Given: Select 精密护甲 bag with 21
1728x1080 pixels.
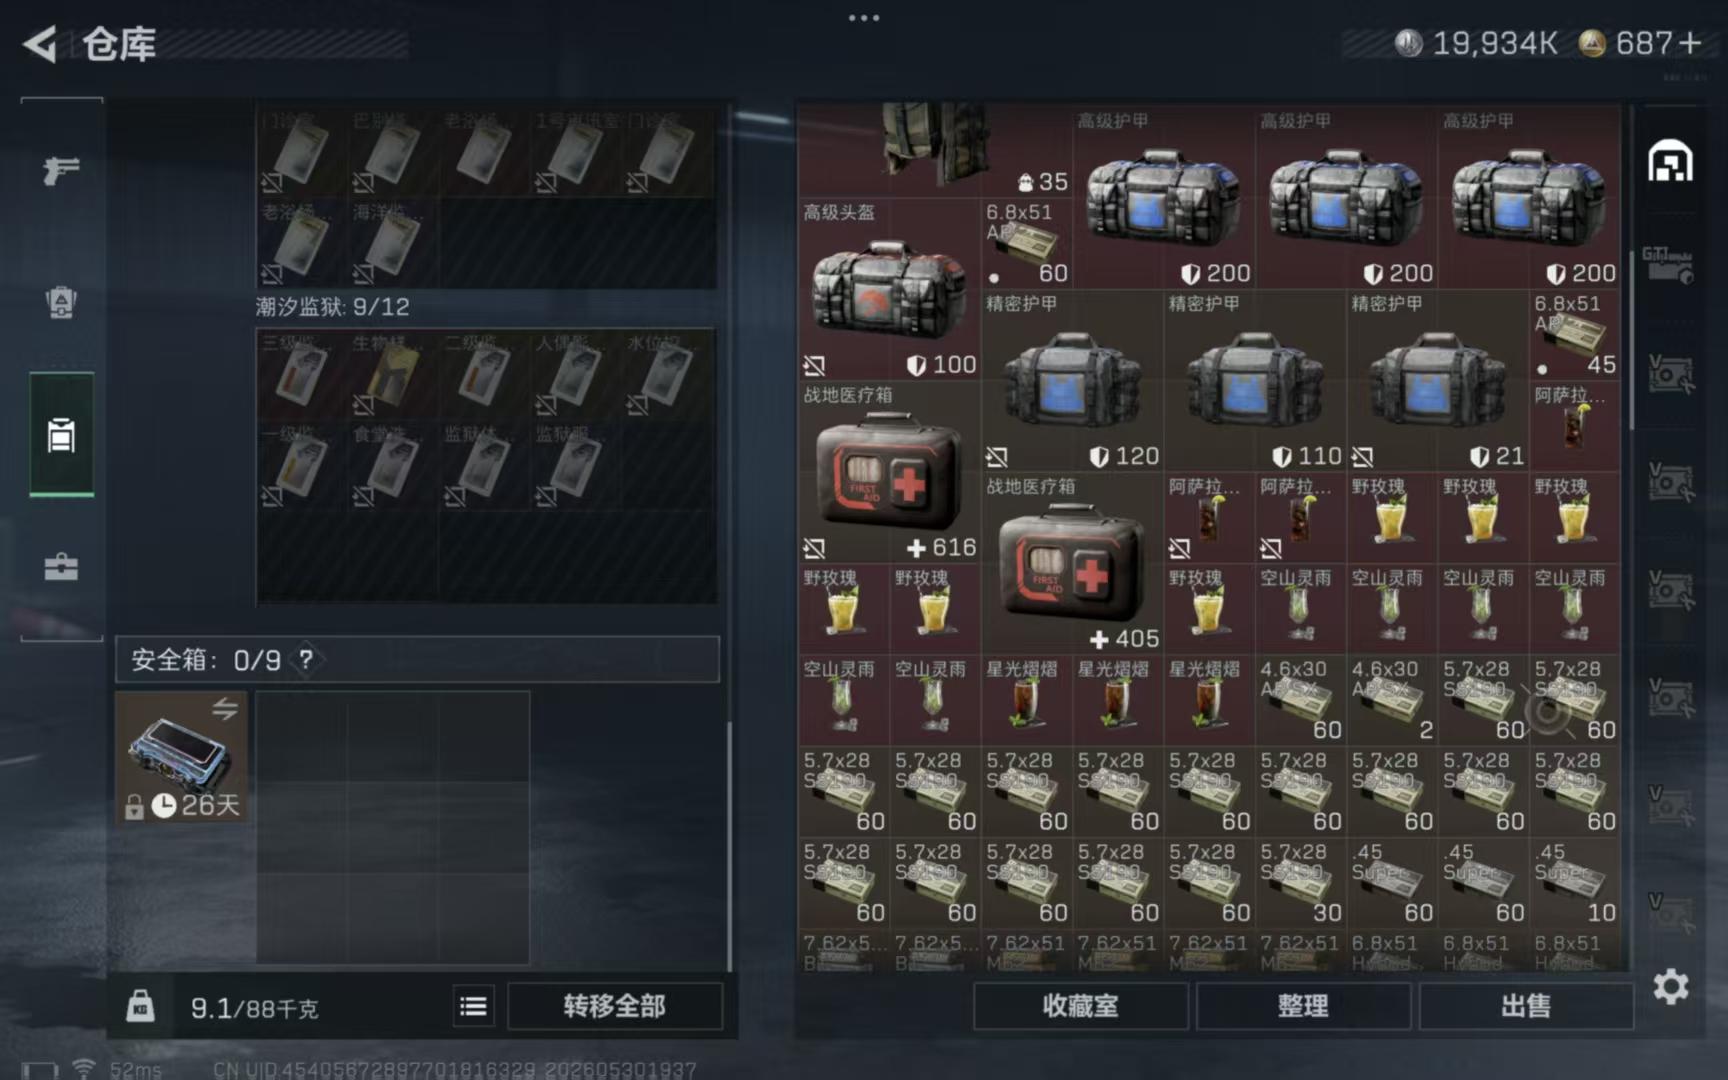Looking at the screenshot, I should (1438, 381).
